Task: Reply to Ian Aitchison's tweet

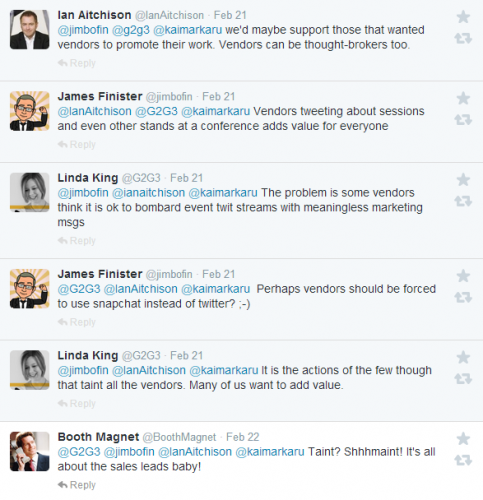Action: (x=77, y=63)
